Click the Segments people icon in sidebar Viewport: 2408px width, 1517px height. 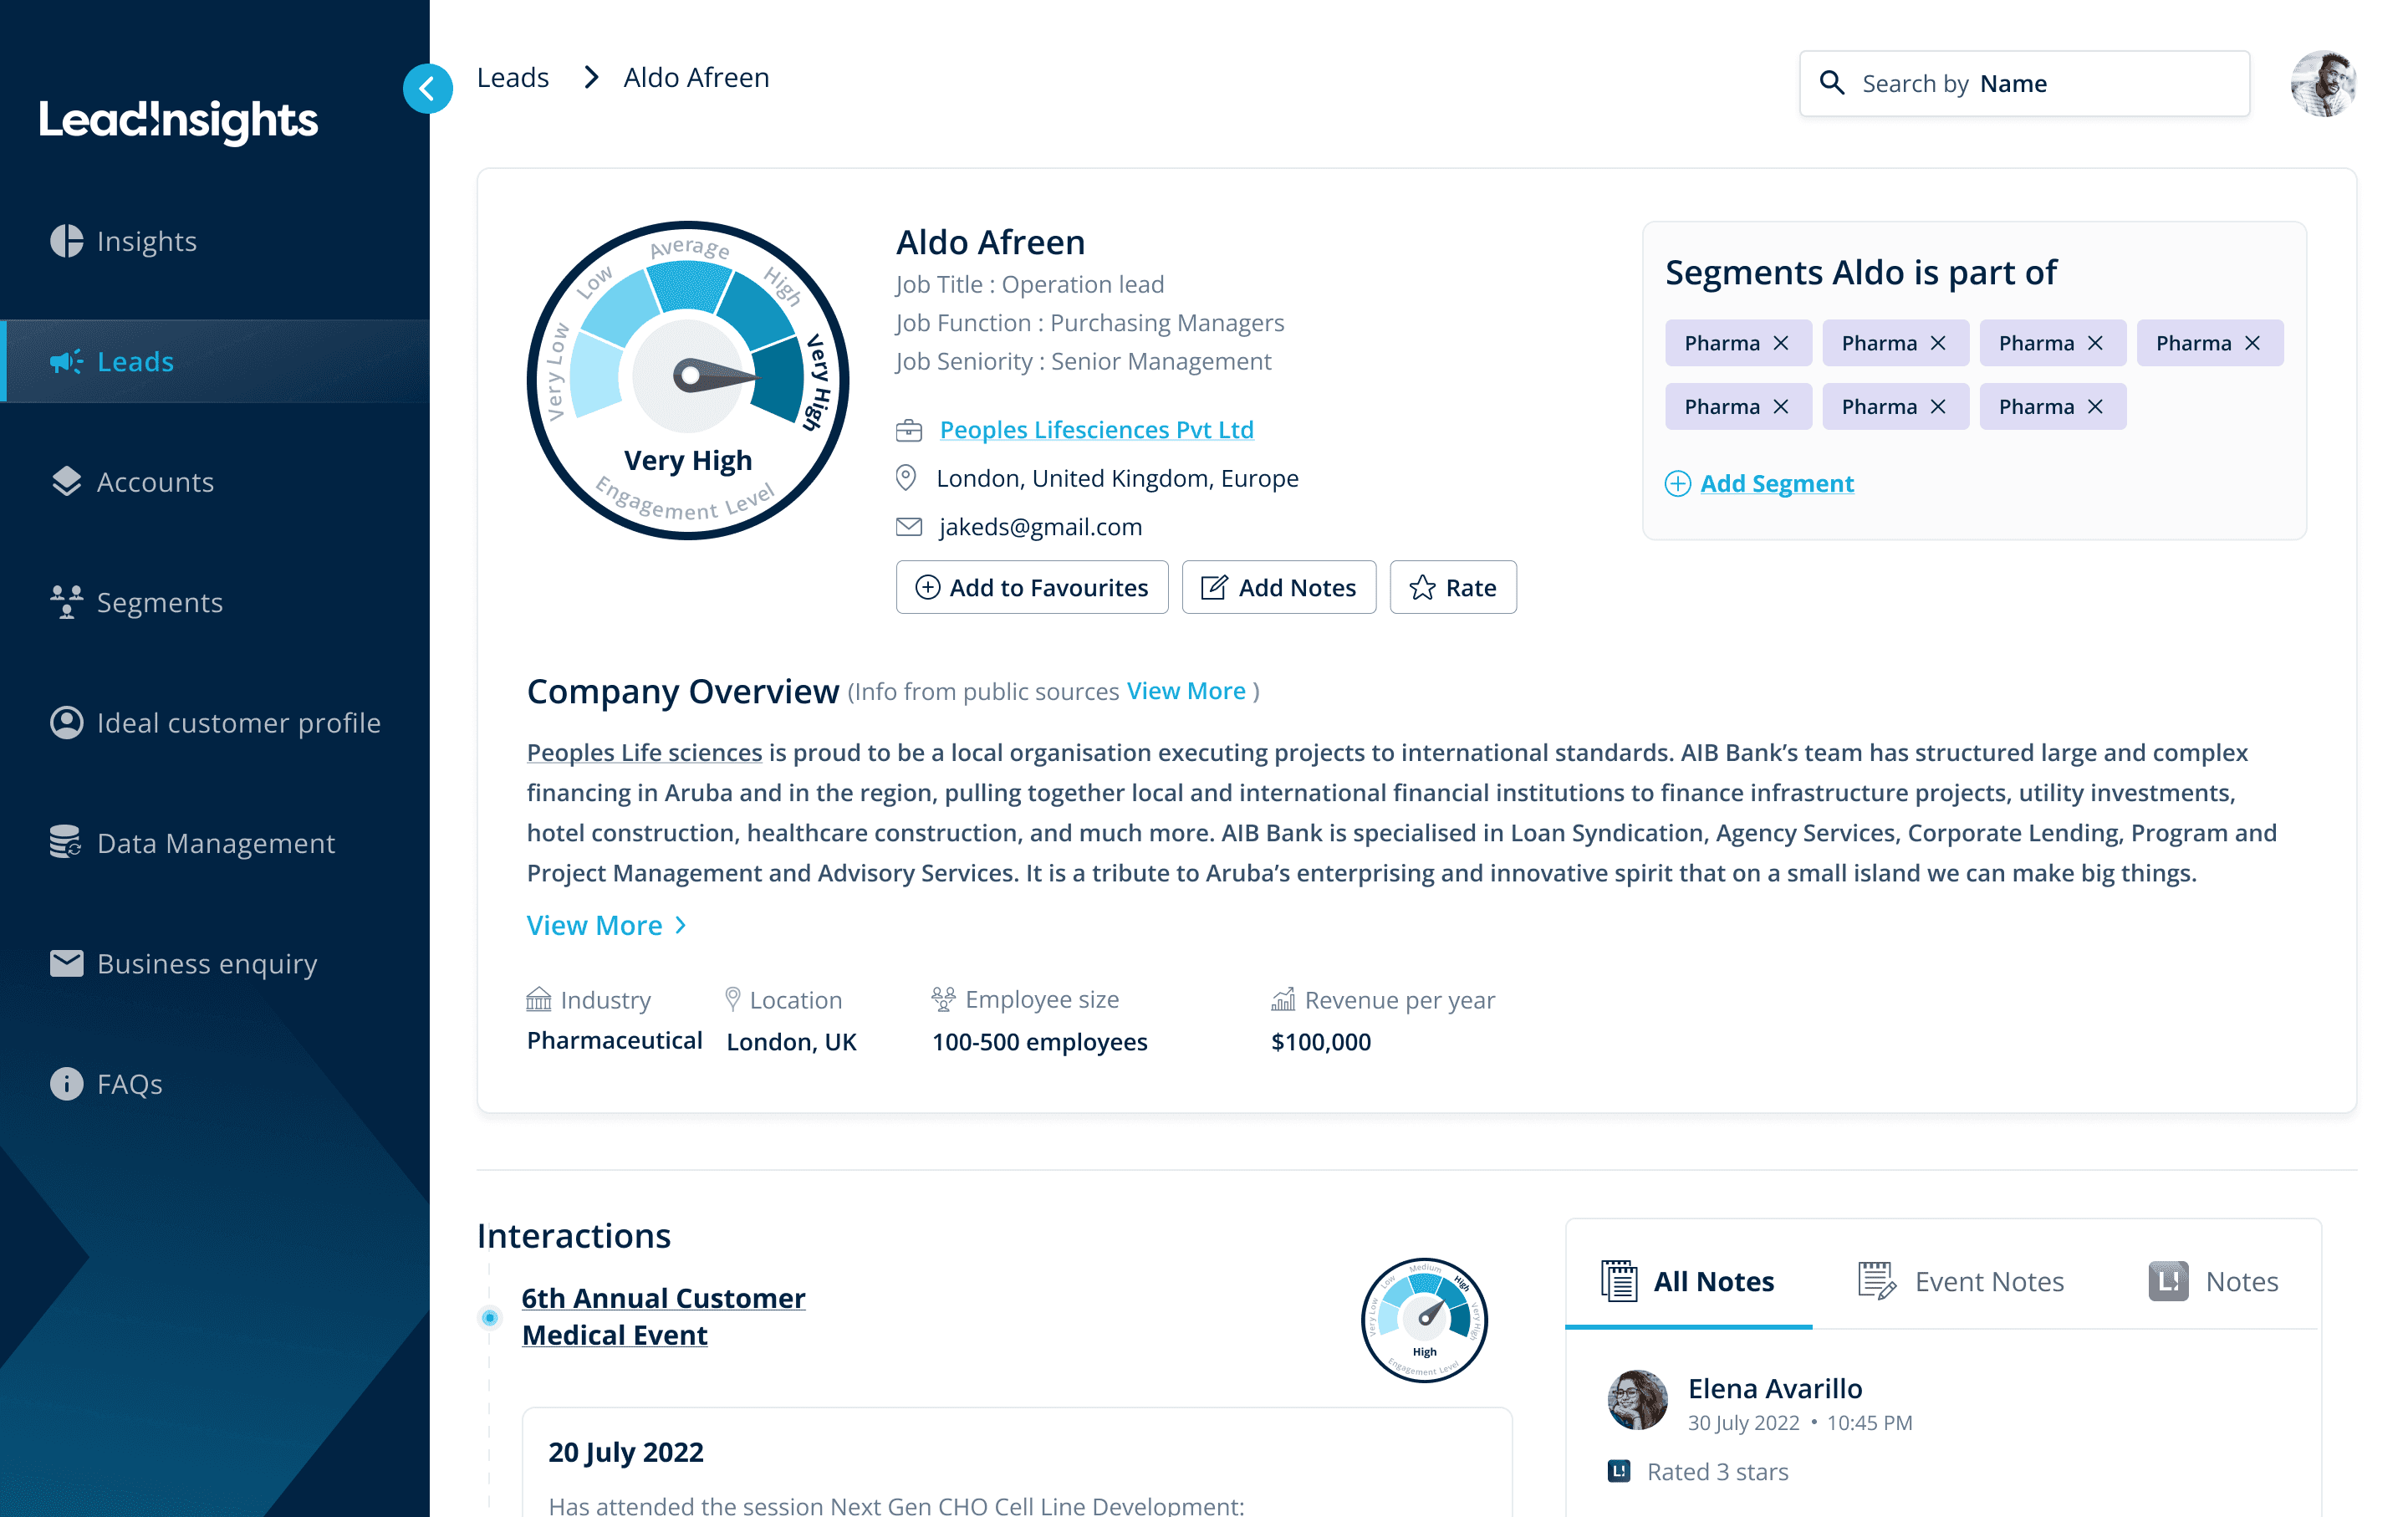(66, 602)
